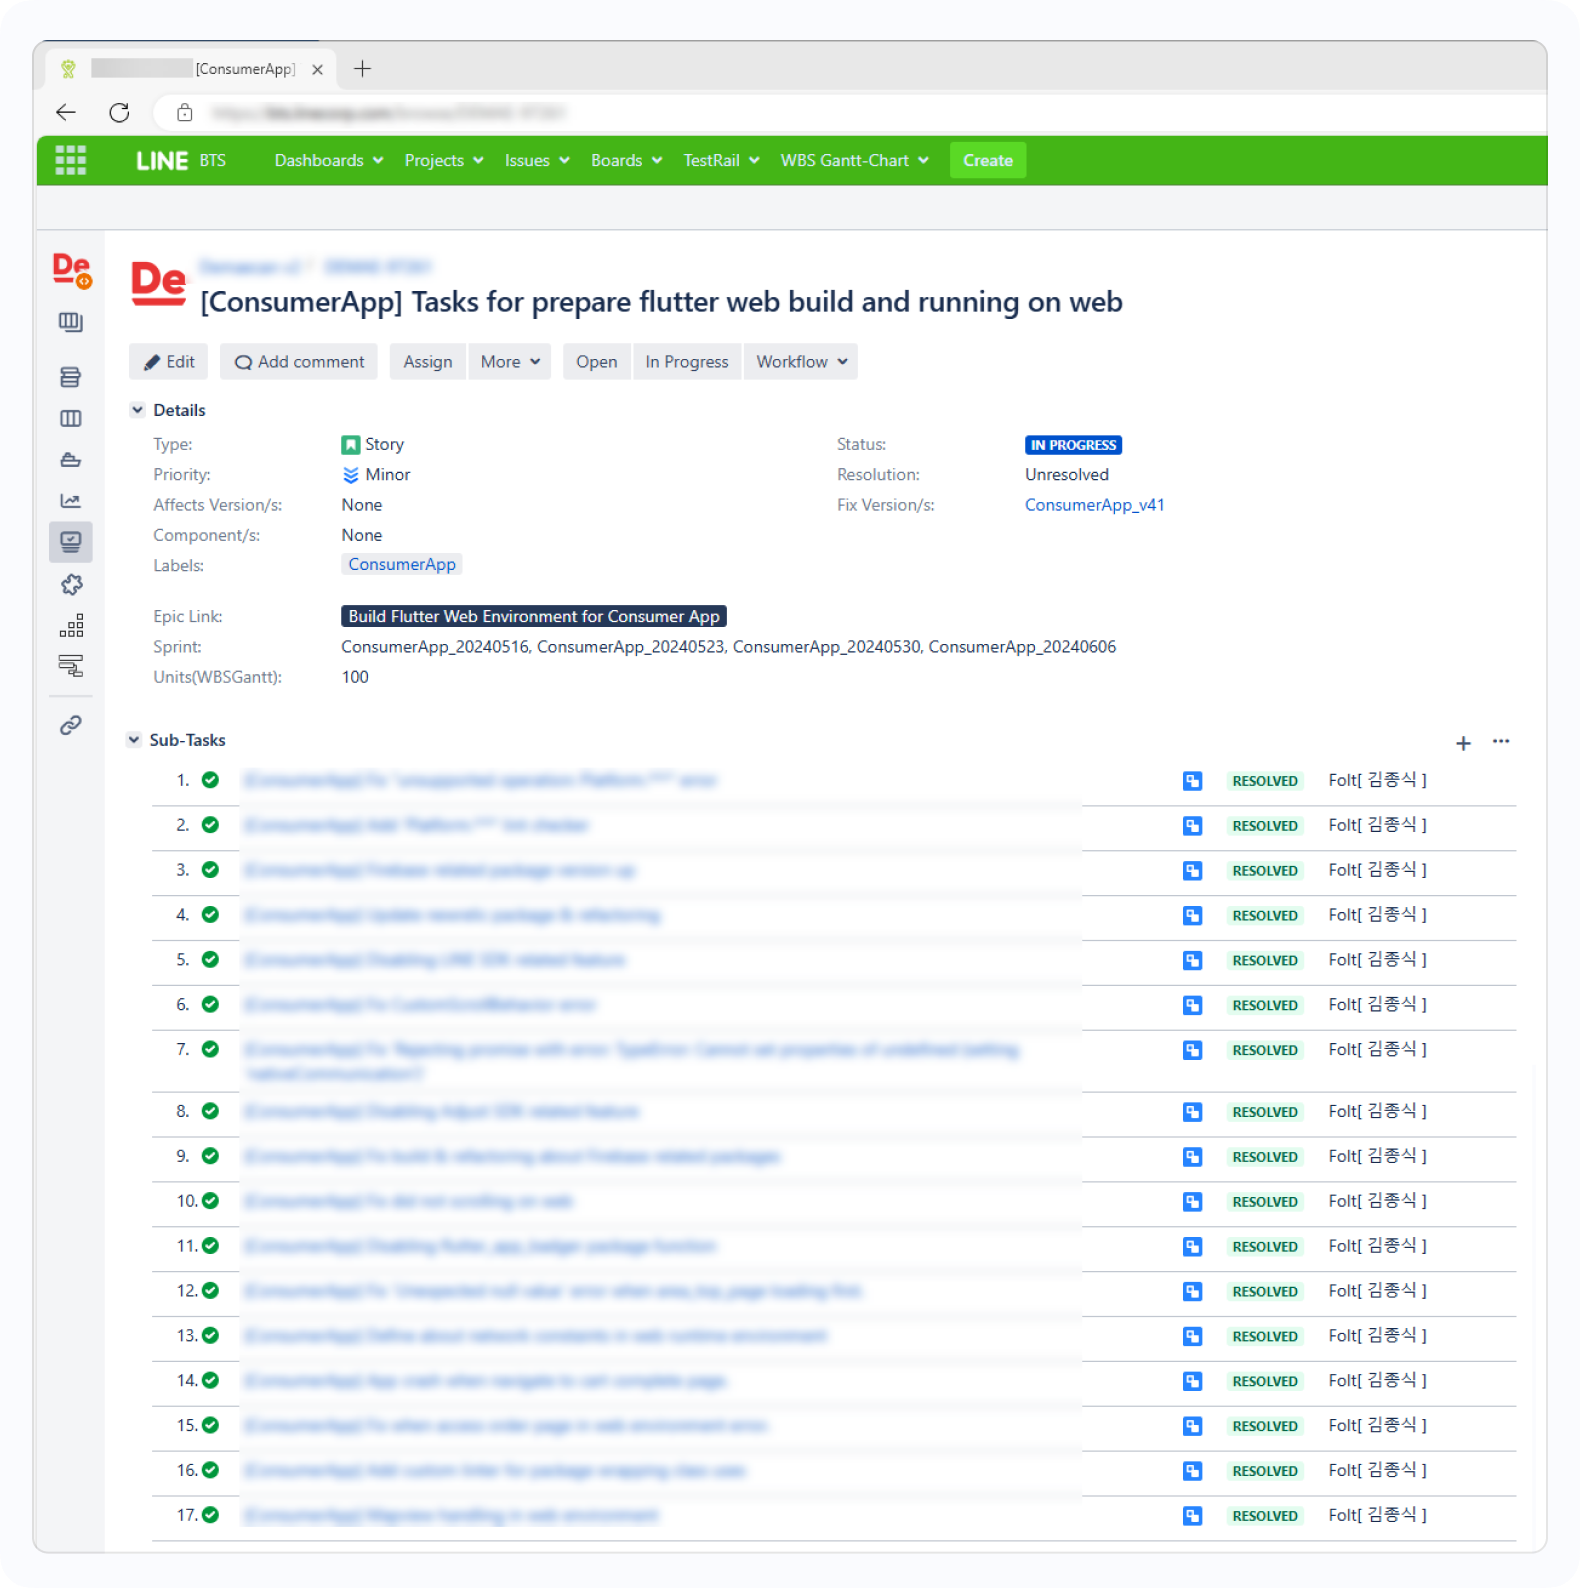The height and width of the screenshot is (1588, 1580).
Task: Click the blue issue type icon on sub-task 2
Action: [x=1192, y=826]
